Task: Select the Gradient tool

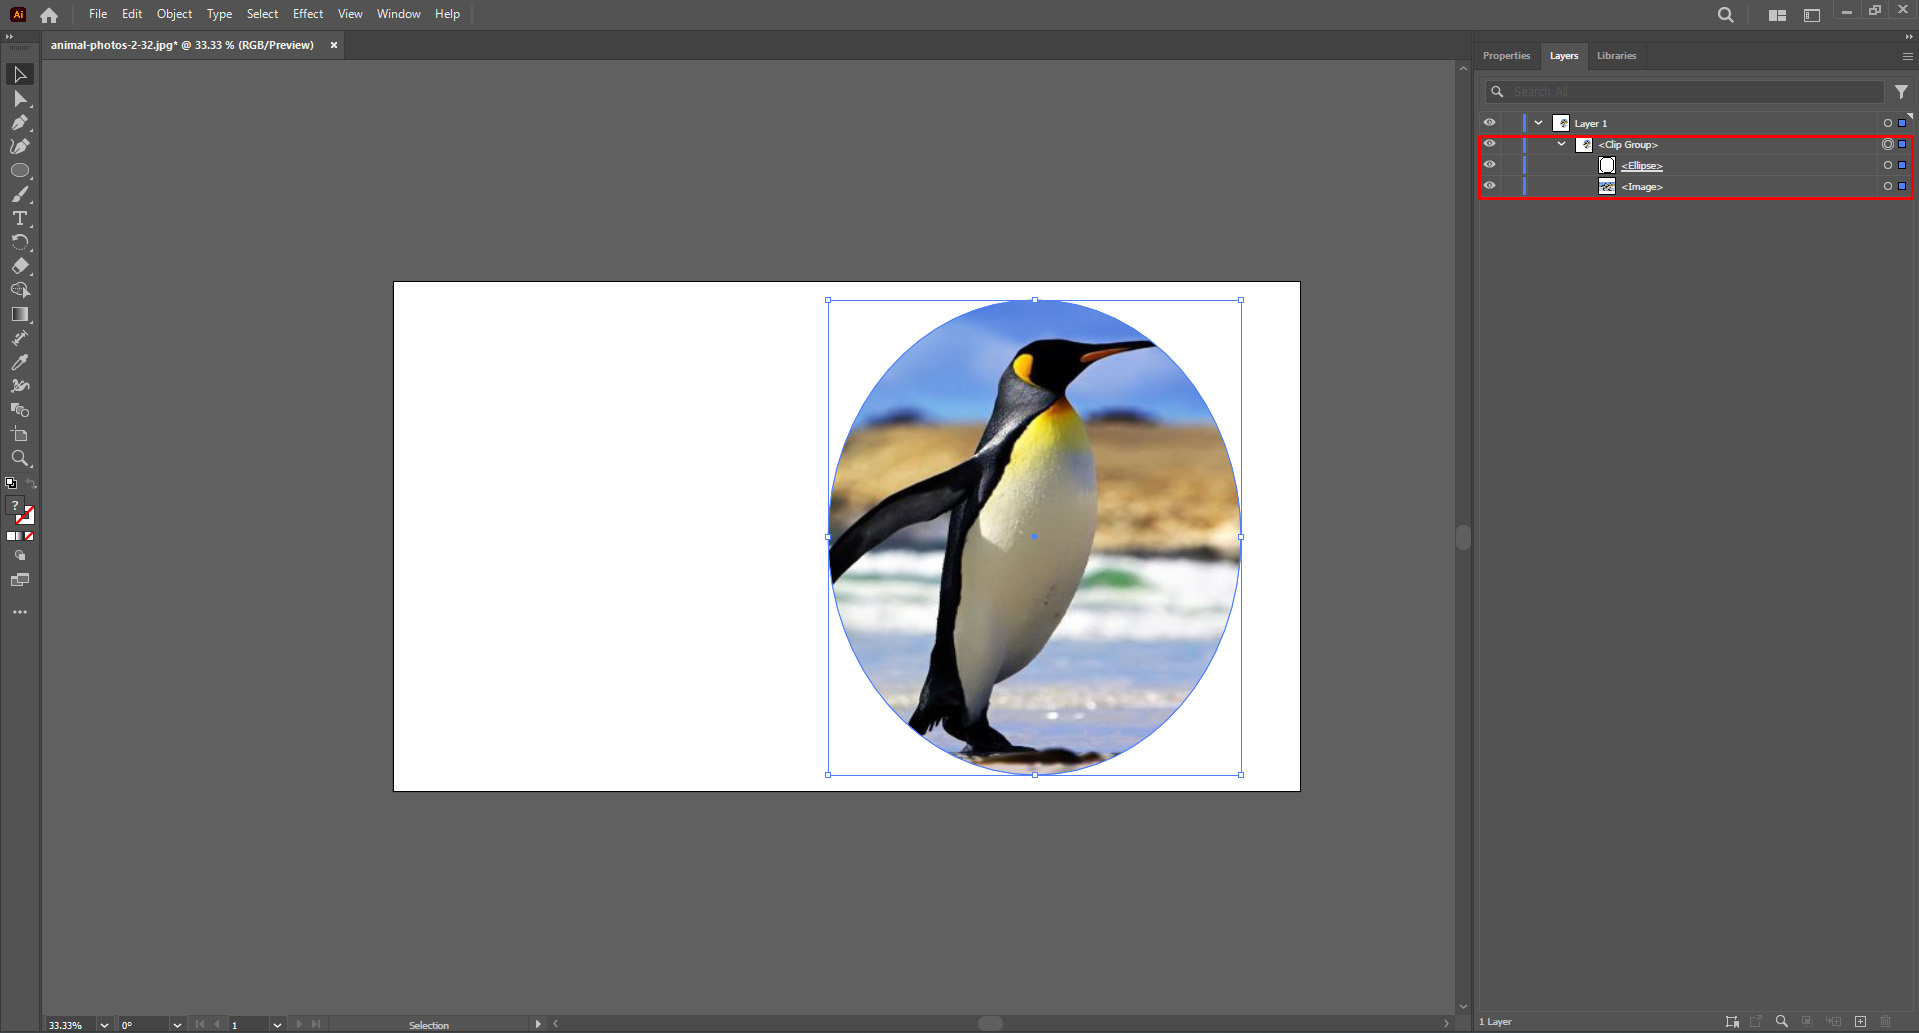Action: point(20,314)
